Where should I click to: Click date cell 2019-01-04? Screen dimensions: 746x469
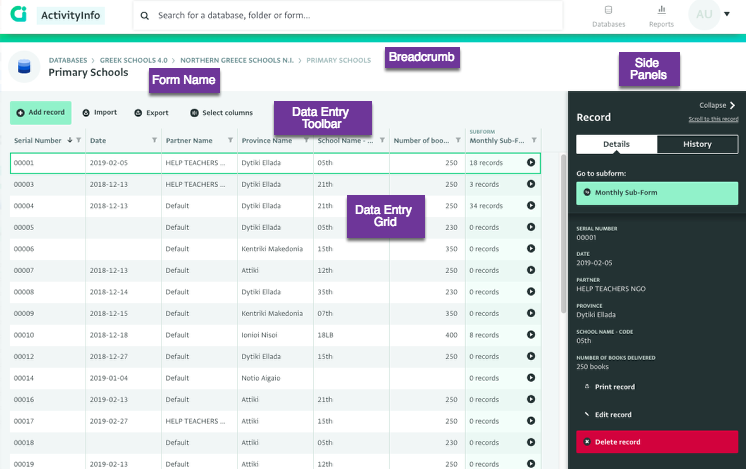click(123, 378)
